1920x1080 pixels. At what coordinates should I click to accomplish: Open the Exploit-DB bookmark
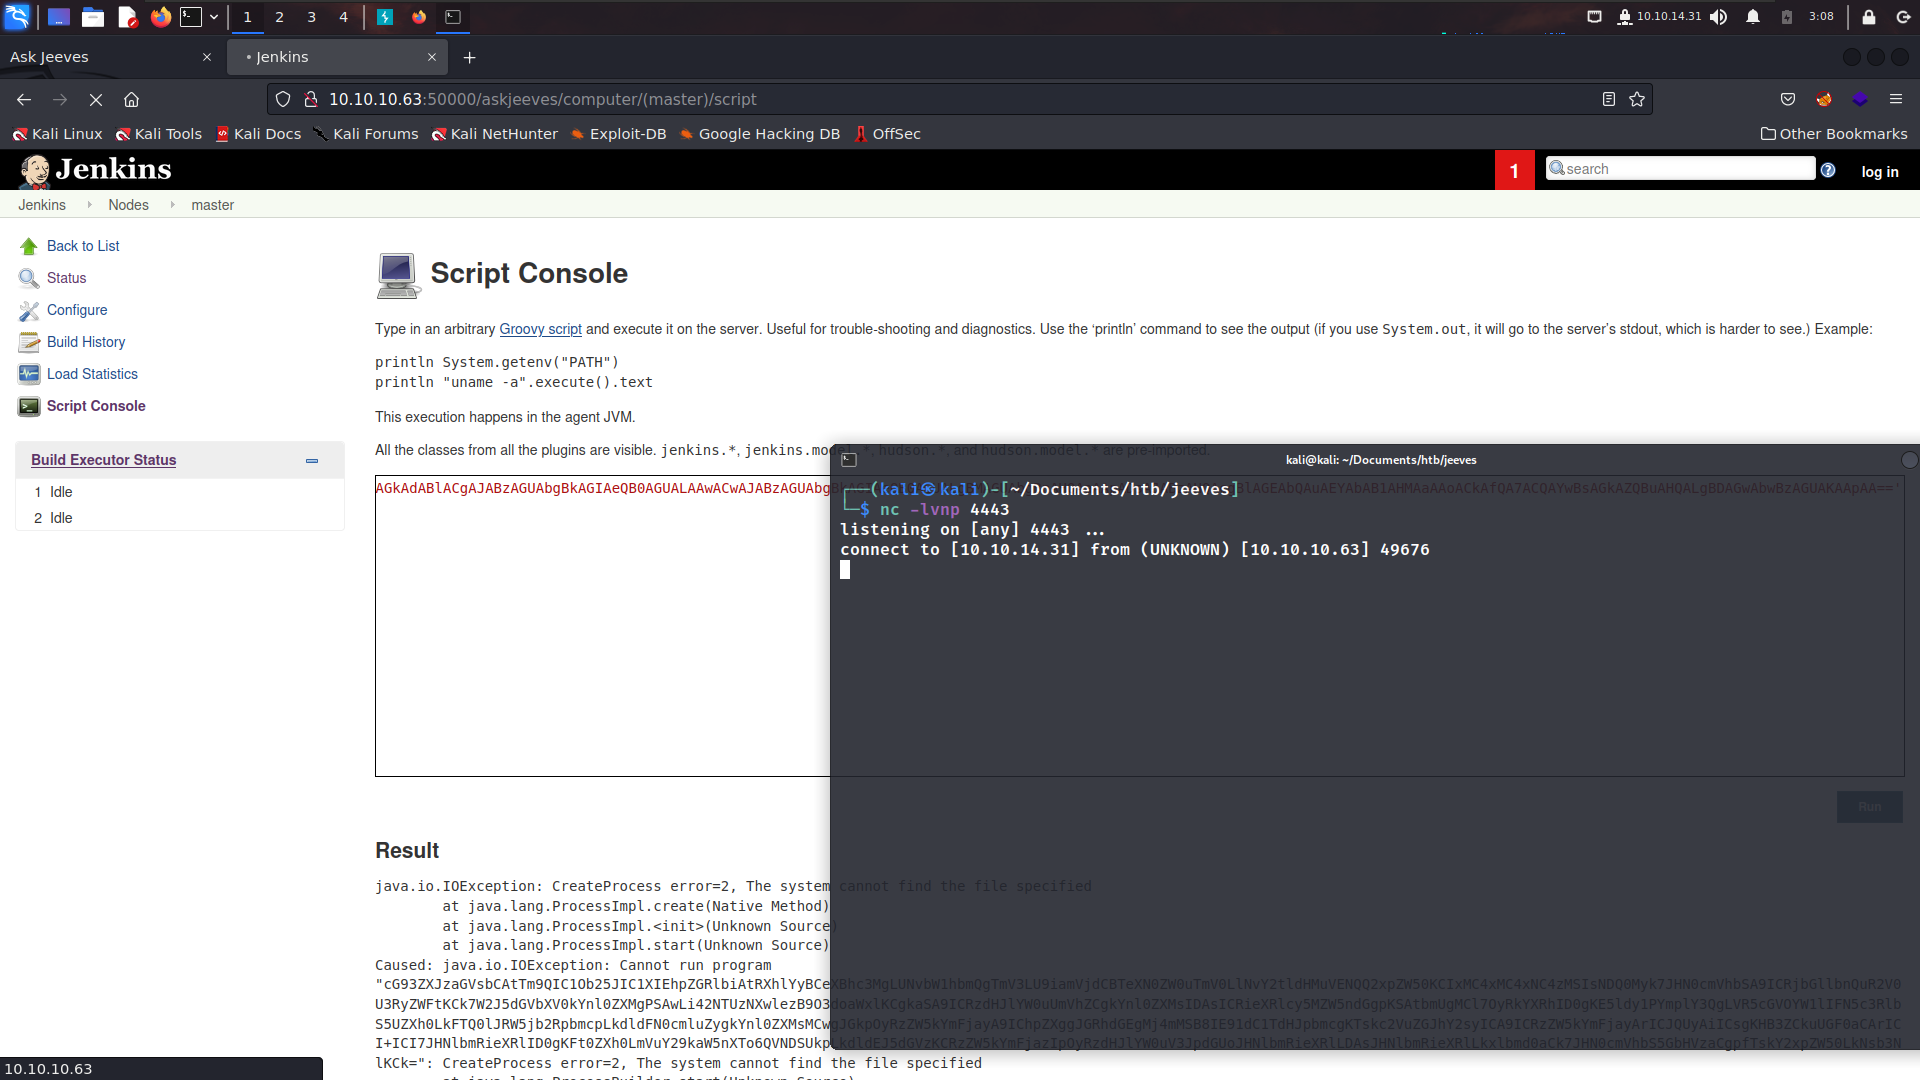618,134
